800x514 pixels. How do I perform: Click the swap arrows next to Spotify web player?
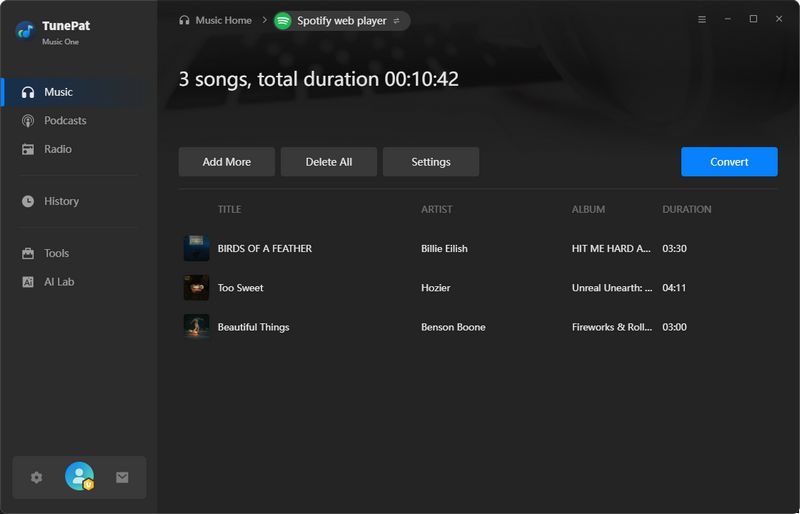(396, 21)
